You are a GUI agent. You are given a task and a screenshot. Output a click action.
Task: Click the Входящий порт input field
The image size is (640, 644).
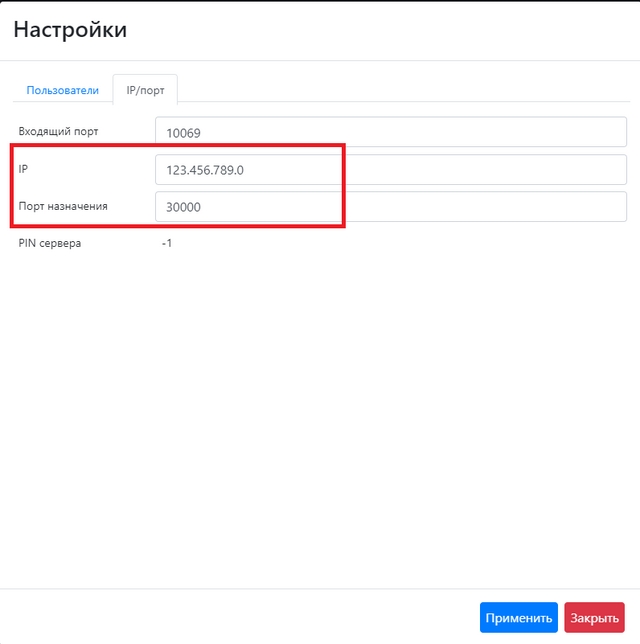(390, 132)
